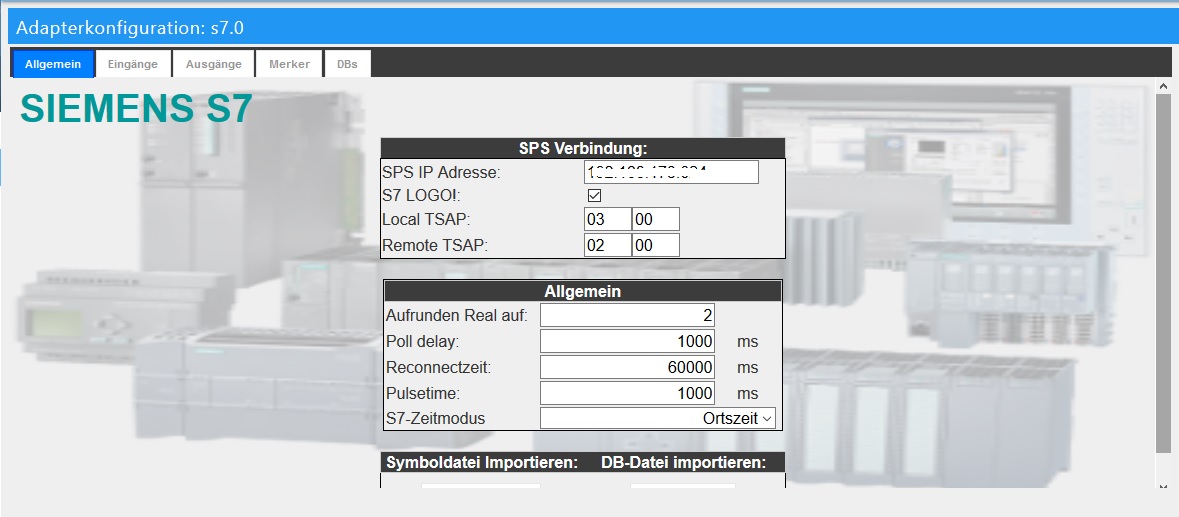Viewport: 1179px width, 517px height.
Task: Click the Remote TSAP label
Action: click(x=435, y=246)
